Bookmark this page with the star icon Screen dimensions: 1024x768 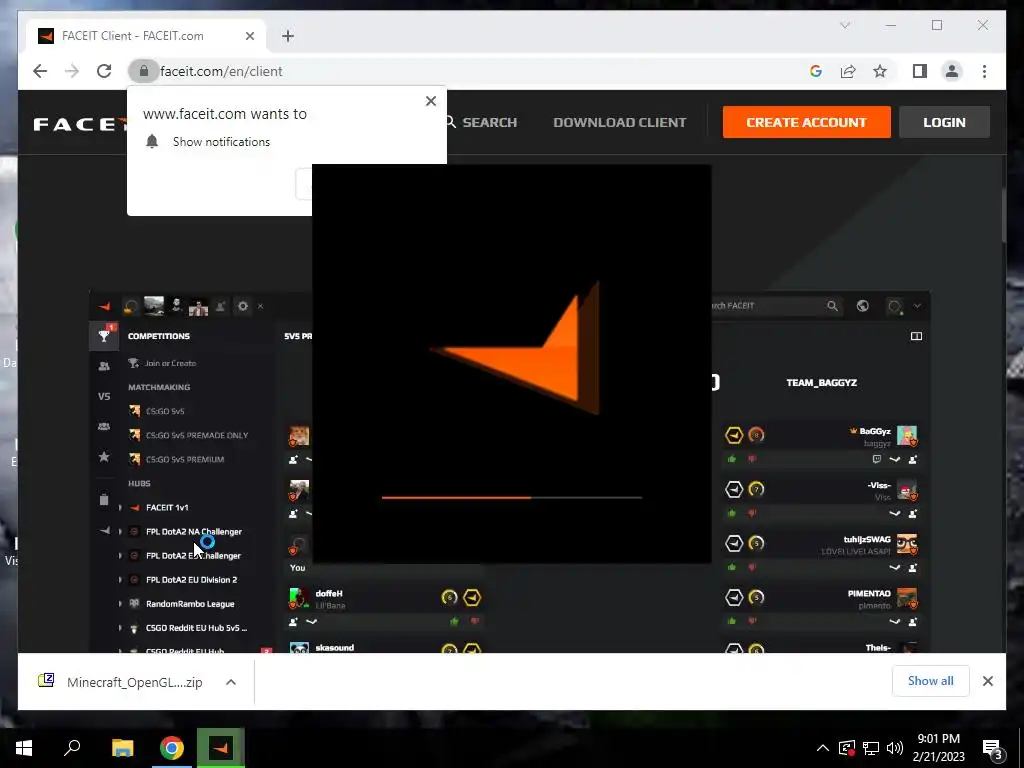[880, 71]
